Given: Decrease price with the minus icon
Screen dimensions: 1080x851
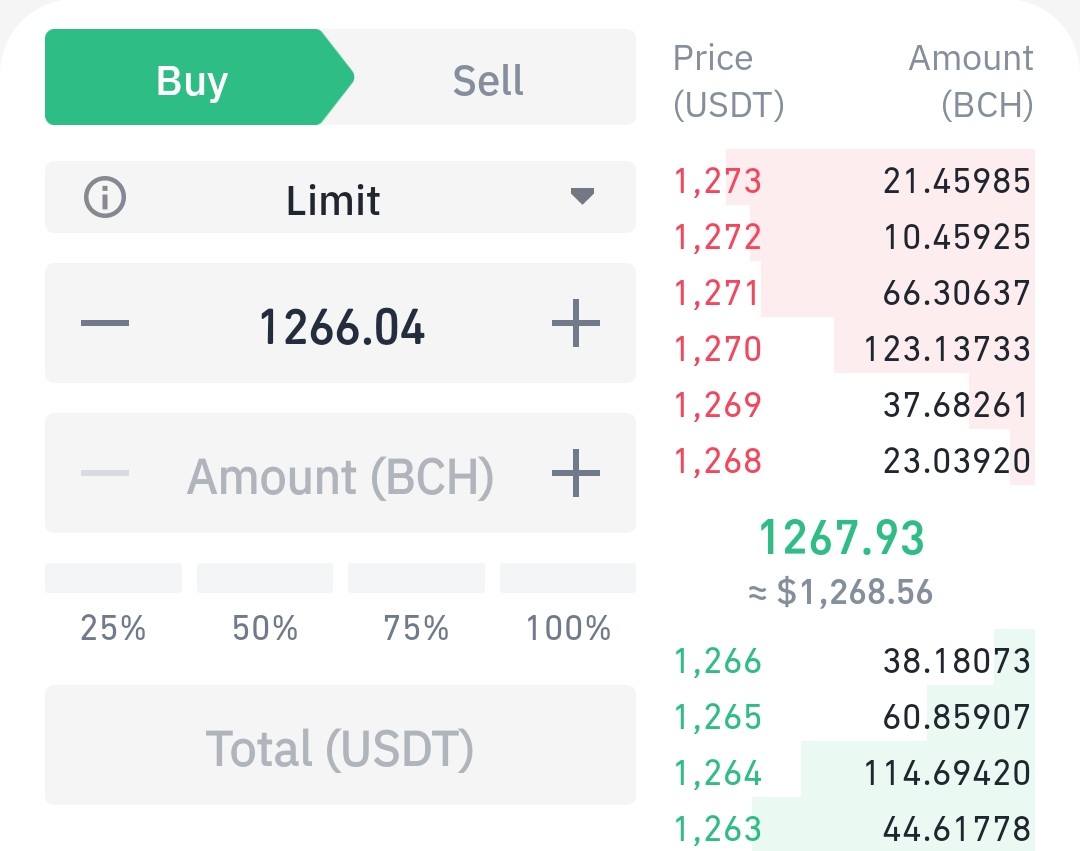Looking at the screenshot, I should coord(105,323).
